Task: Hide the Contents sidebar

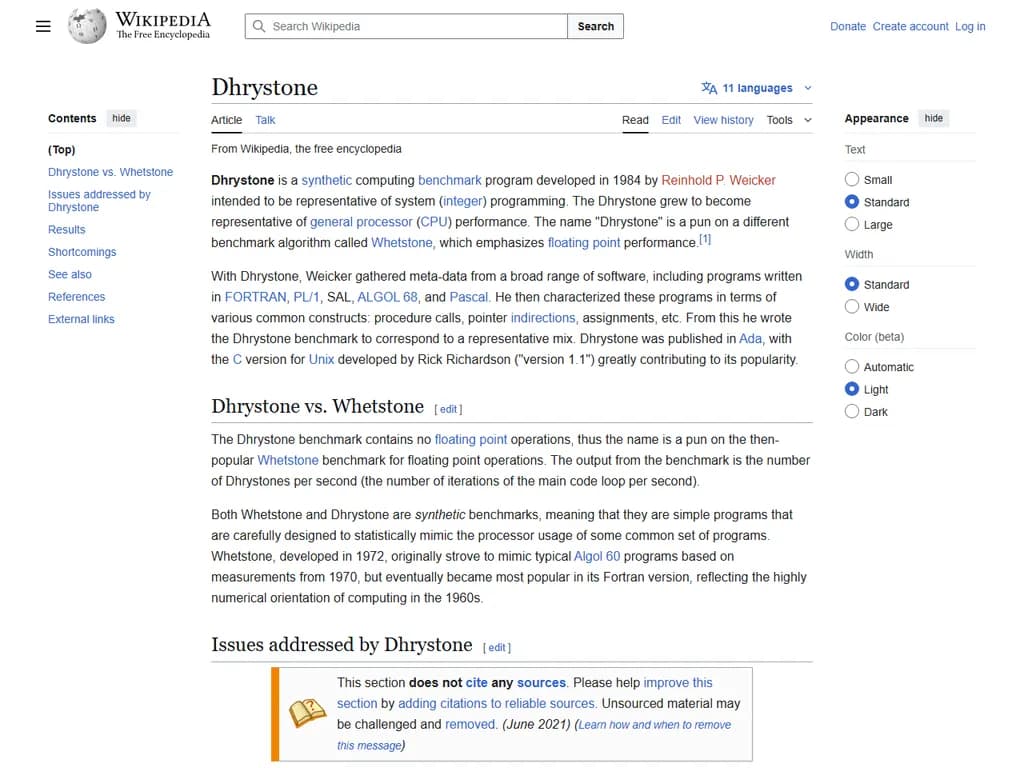Action: [121, 118]
